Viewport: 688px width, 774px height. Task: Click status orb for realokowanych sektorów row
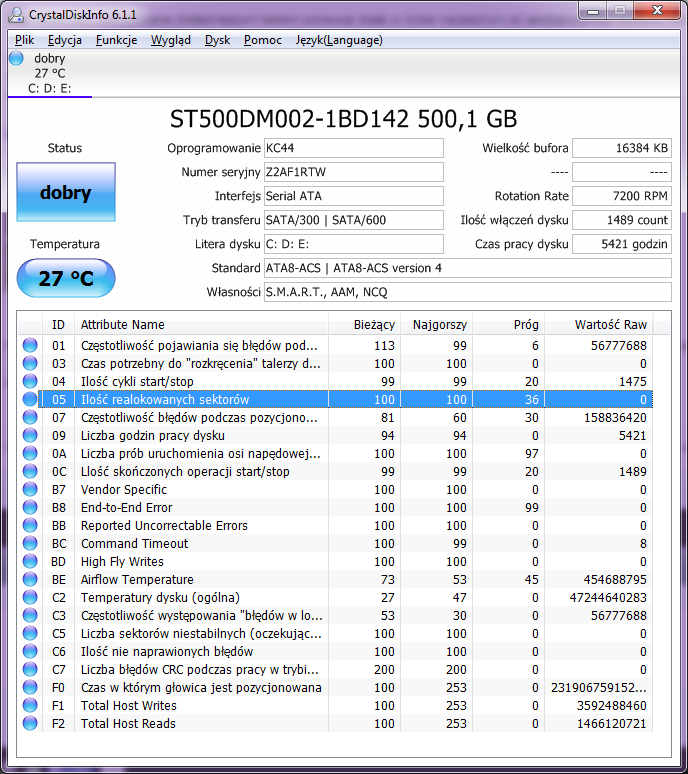[30, 399]
